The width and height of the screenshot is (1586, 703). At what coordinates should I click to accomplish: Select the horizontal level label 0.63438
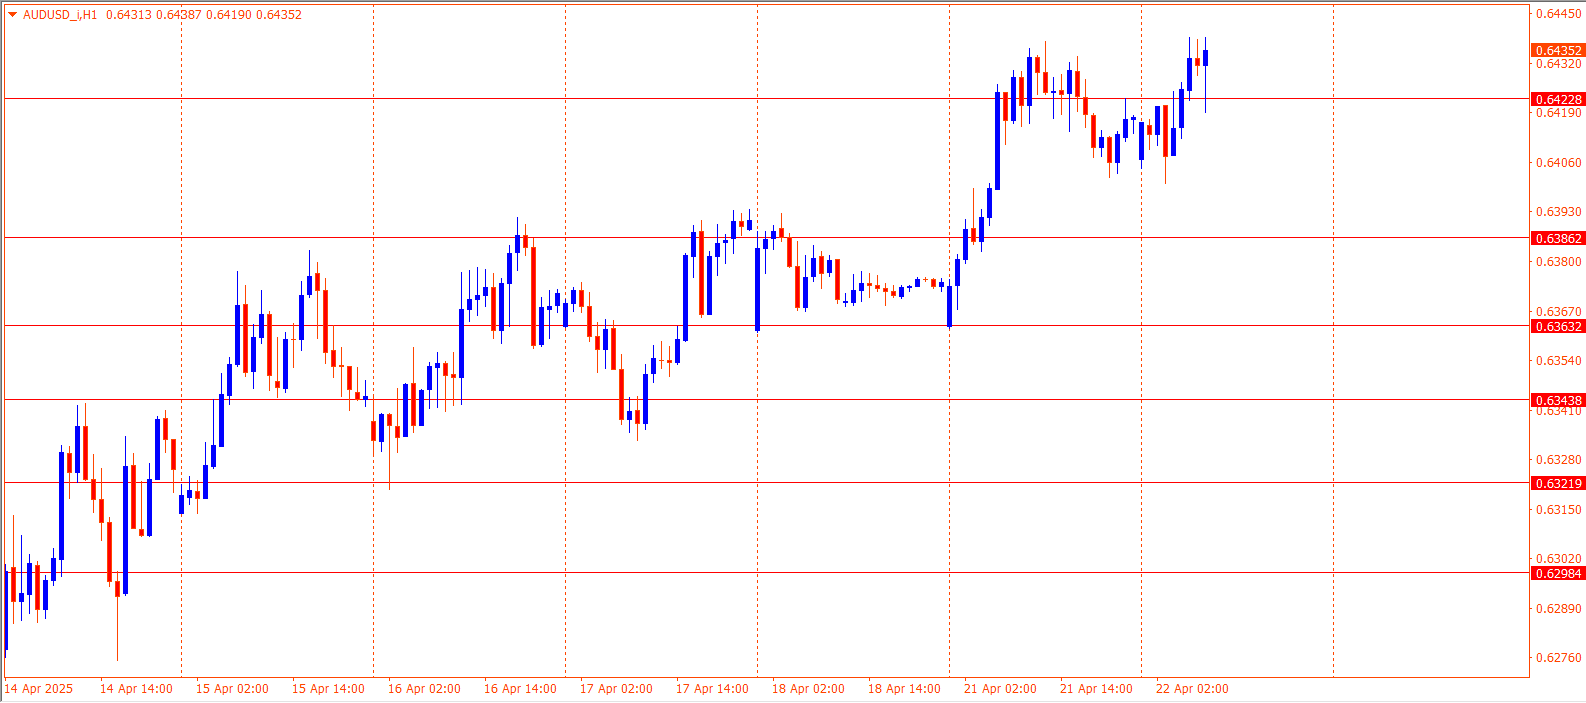pos(1558,400)
